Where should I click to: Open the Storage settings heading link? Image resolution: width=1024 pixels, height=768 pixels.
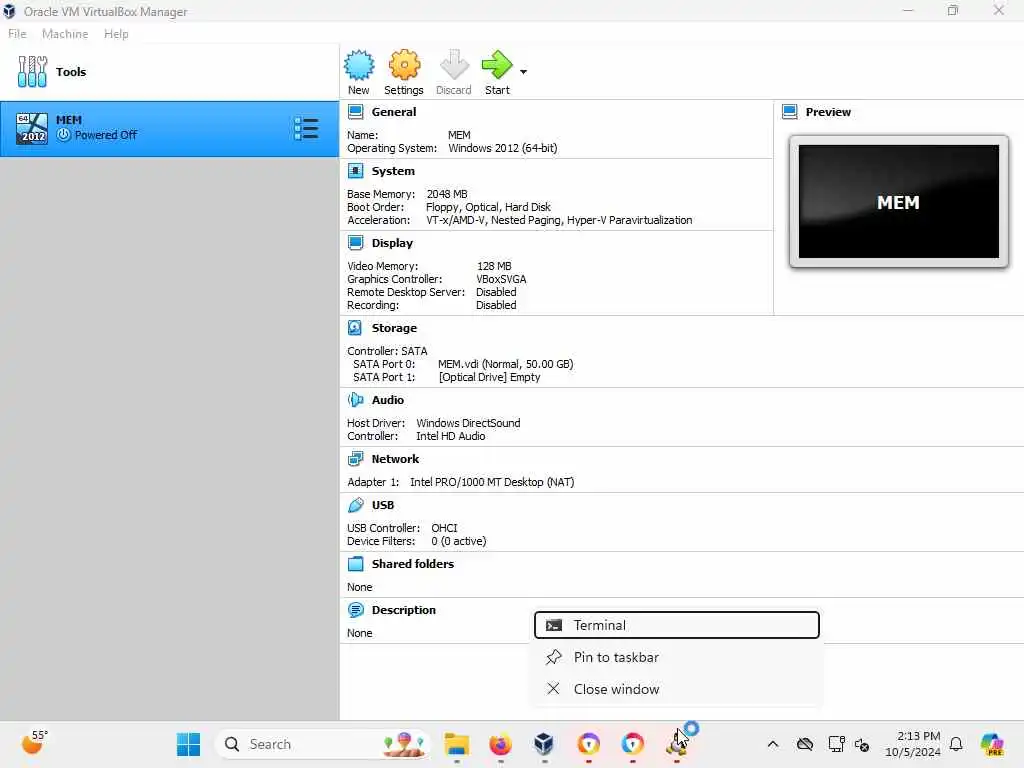pyautogui.click(x=394, y=328)
